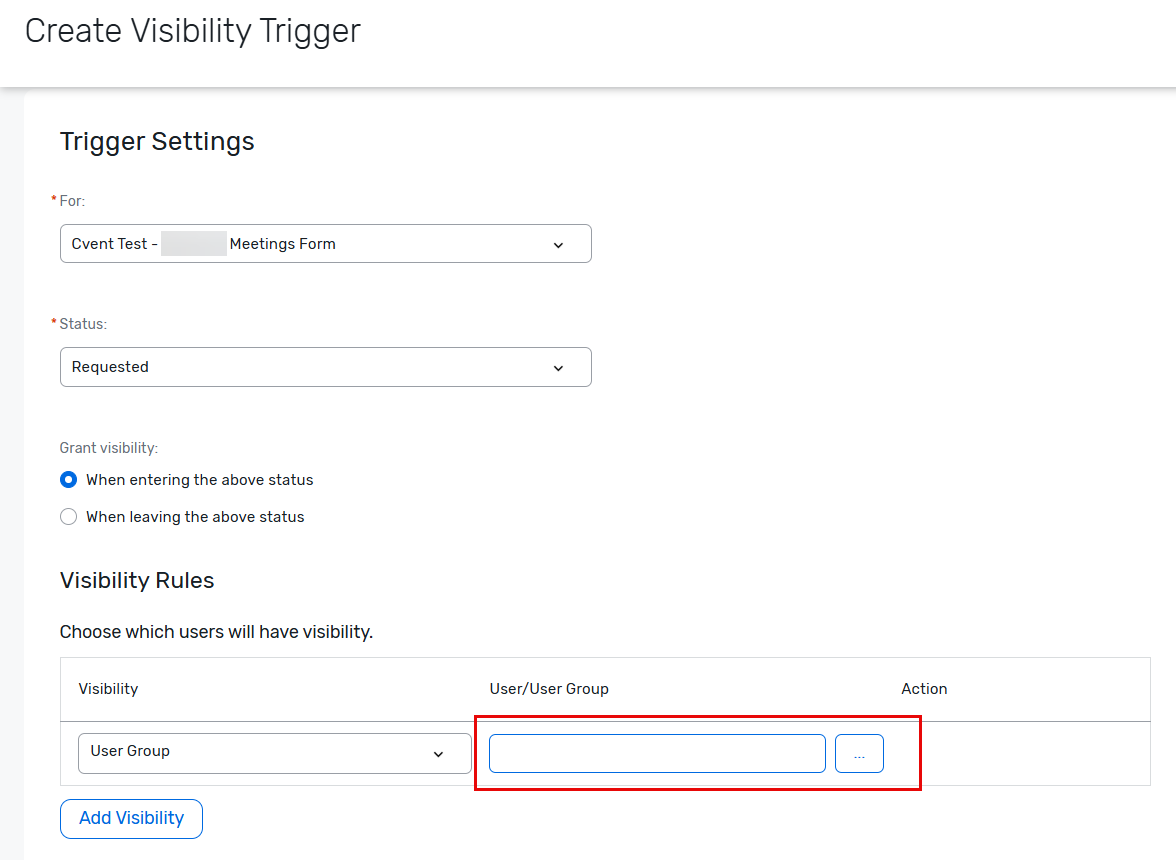Select "When leaving the above status" radio
The width and height of the screenshot is (1176, 860).
(x=69, y=517)
